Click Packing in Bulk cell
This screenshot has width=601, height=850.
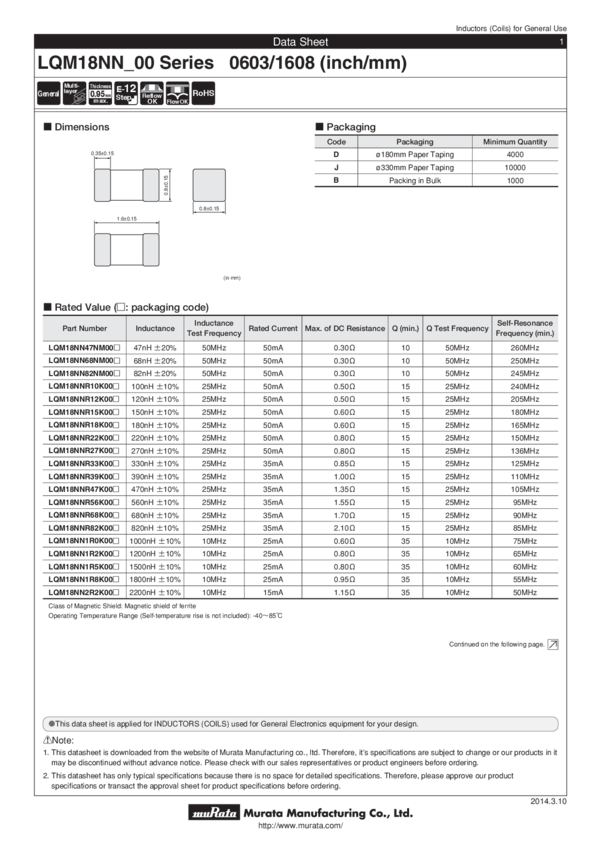click(415, 181)
